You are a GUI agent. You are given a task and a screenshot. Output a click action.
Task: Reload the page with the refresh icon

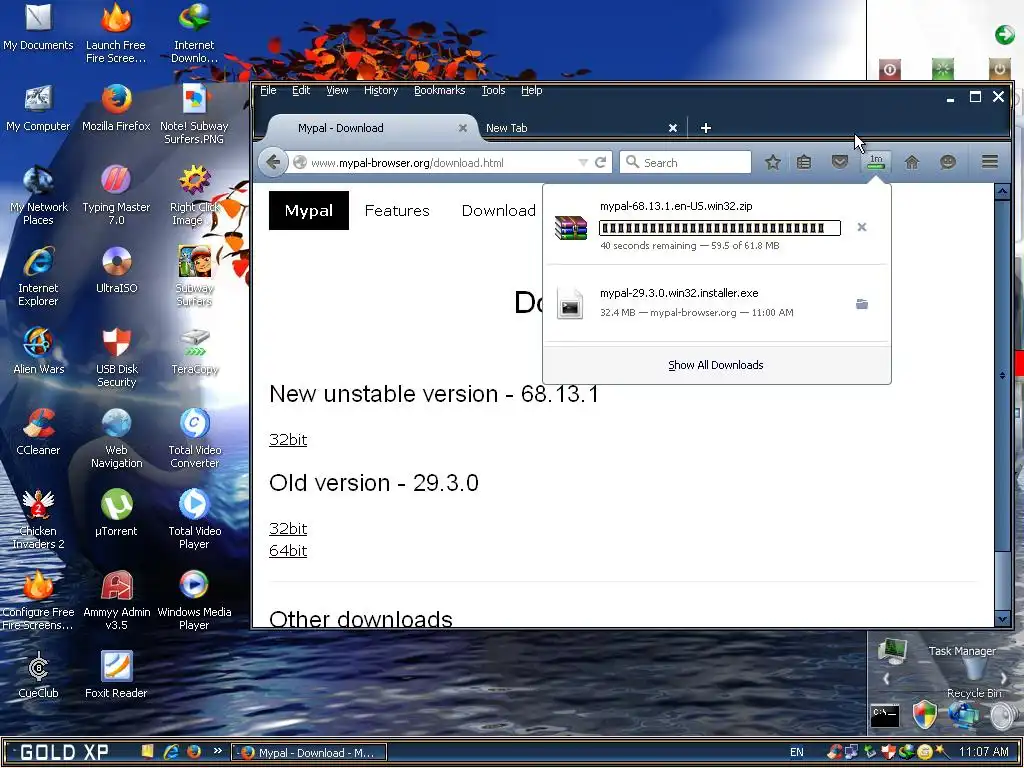click(600, 162)
